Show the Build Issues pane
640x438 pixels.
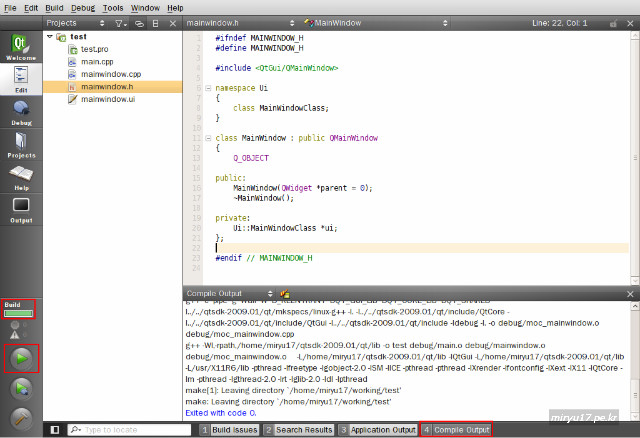point(229,430)
